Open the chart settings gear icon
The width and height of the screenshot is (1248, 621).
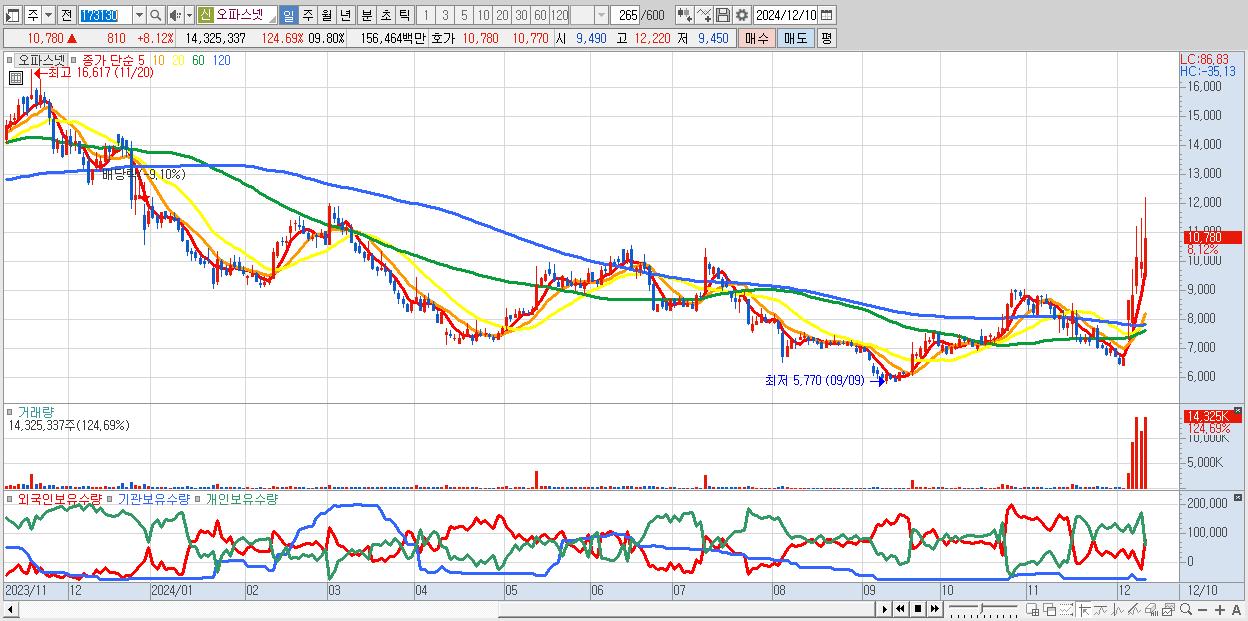(x=741, y=15)
